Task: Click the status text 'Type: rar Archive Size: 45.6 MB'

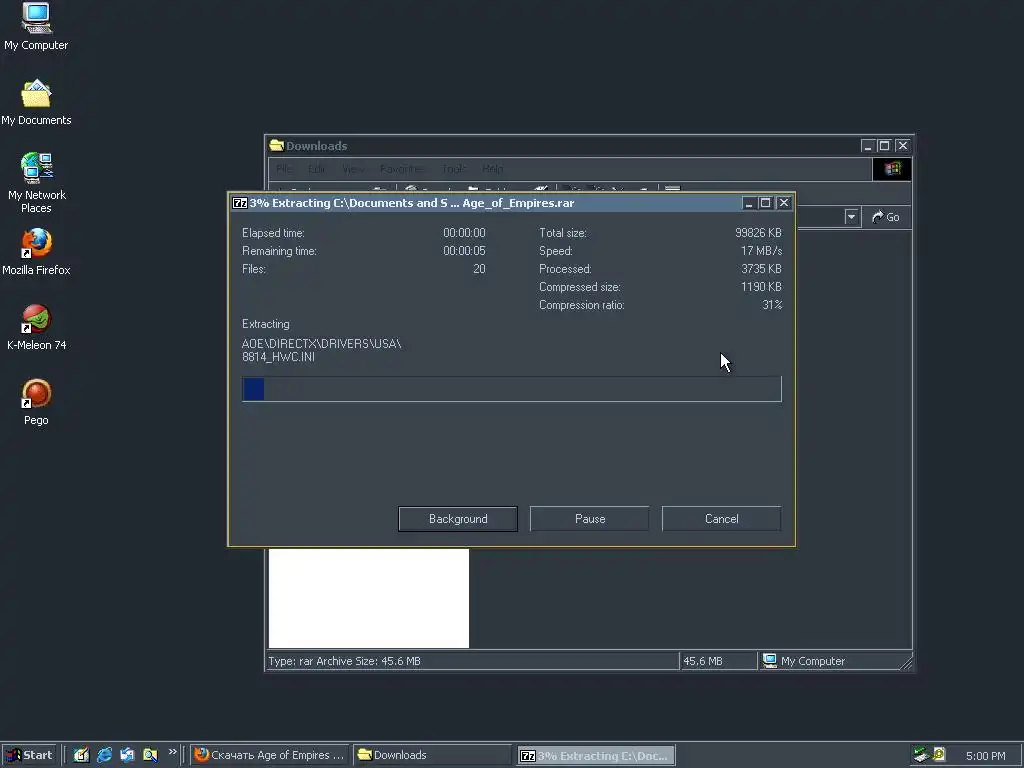Action: [344, 661]
